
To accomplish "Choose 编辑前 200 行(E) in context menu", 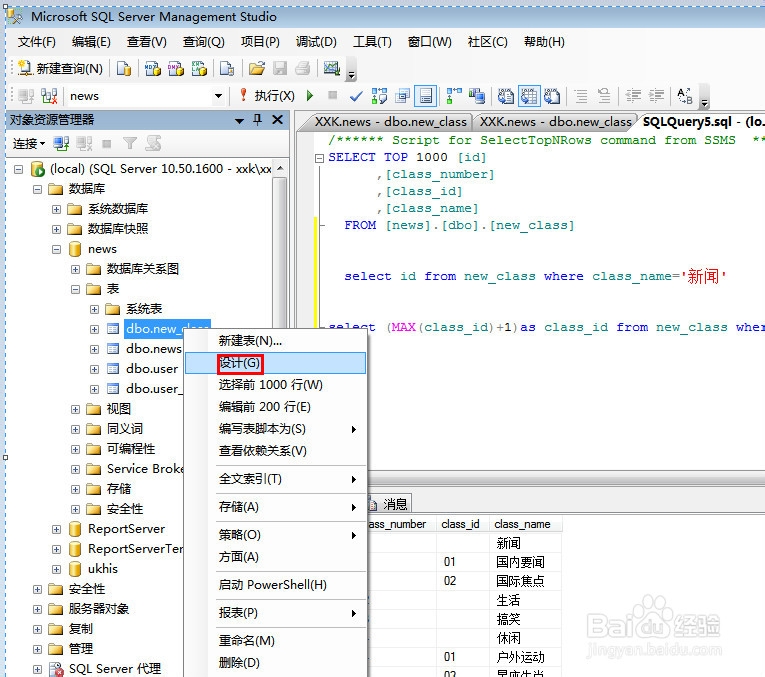I will pyautogui.click(x=275, y=407).
